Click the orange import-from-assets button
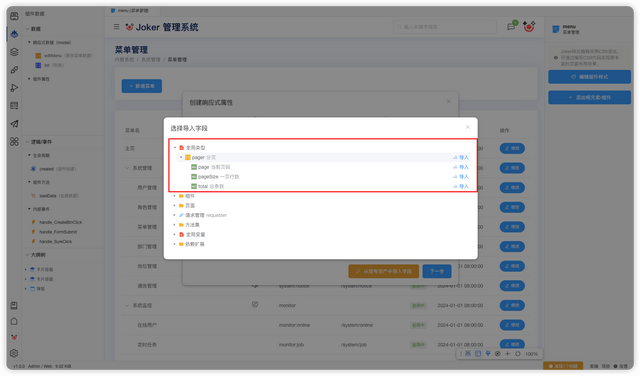Screen dimensions: 640x376 pos(384,271)
